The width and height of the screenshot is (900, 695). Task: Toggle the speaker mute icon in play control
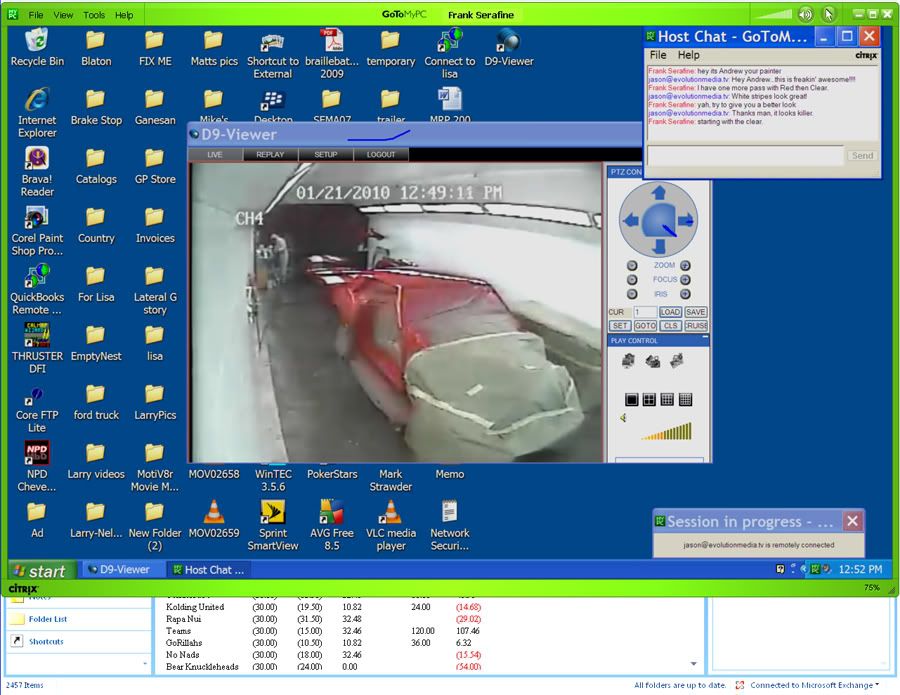pyautogui.click(x=623, y=419)
